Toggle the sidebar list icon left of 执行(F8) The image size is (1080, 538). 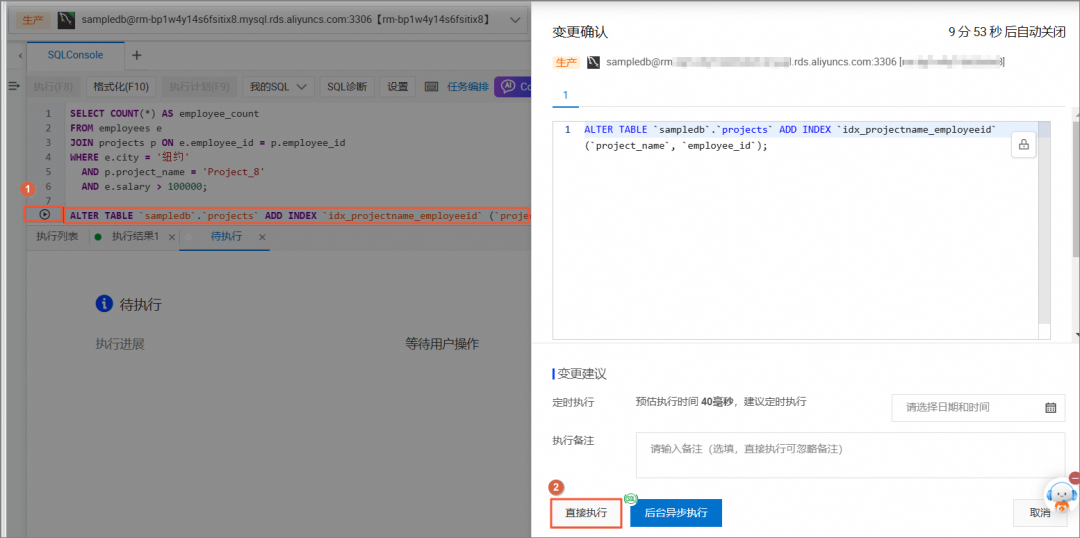14,87
